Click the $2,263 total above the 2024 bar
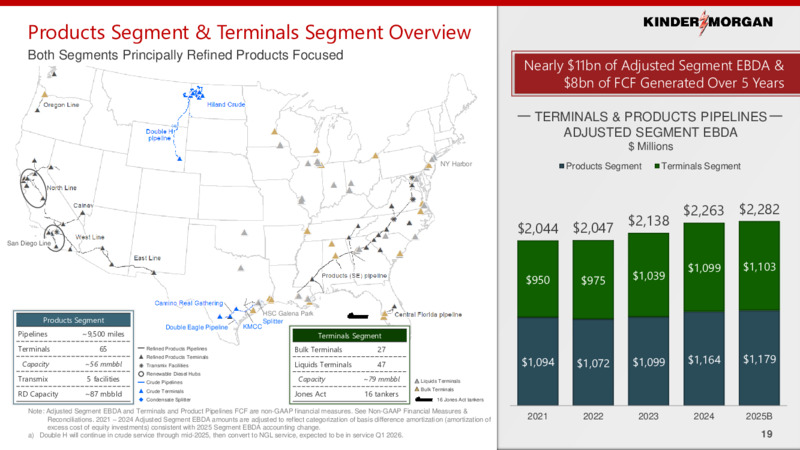 coord(704,210)
